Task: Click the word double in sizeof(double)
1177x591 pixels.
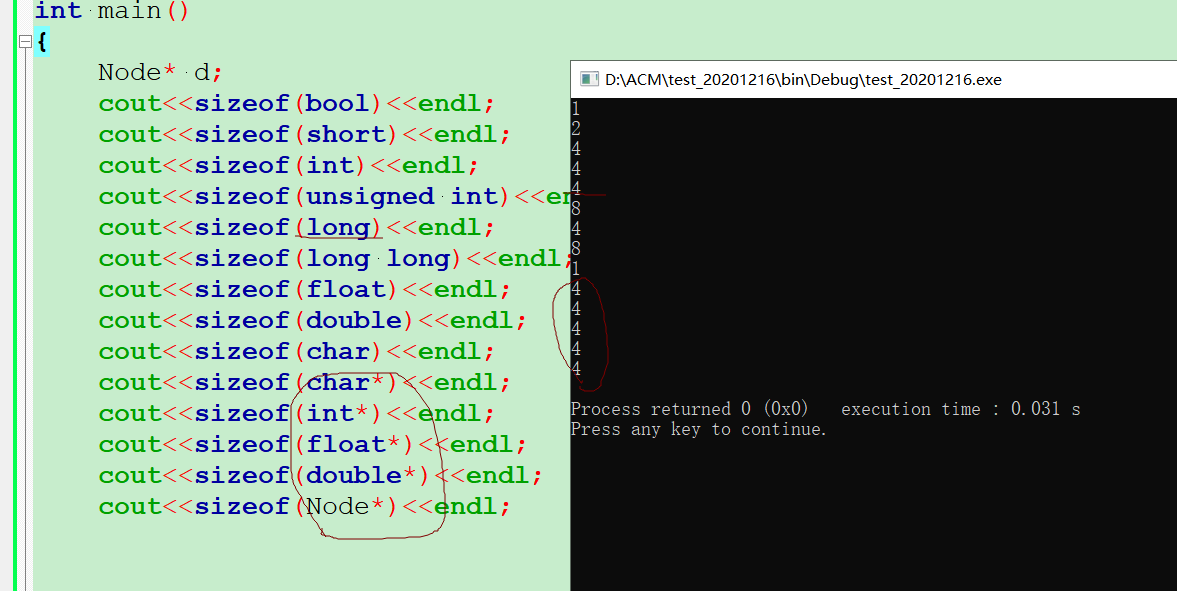Action: tap(354, 321)
